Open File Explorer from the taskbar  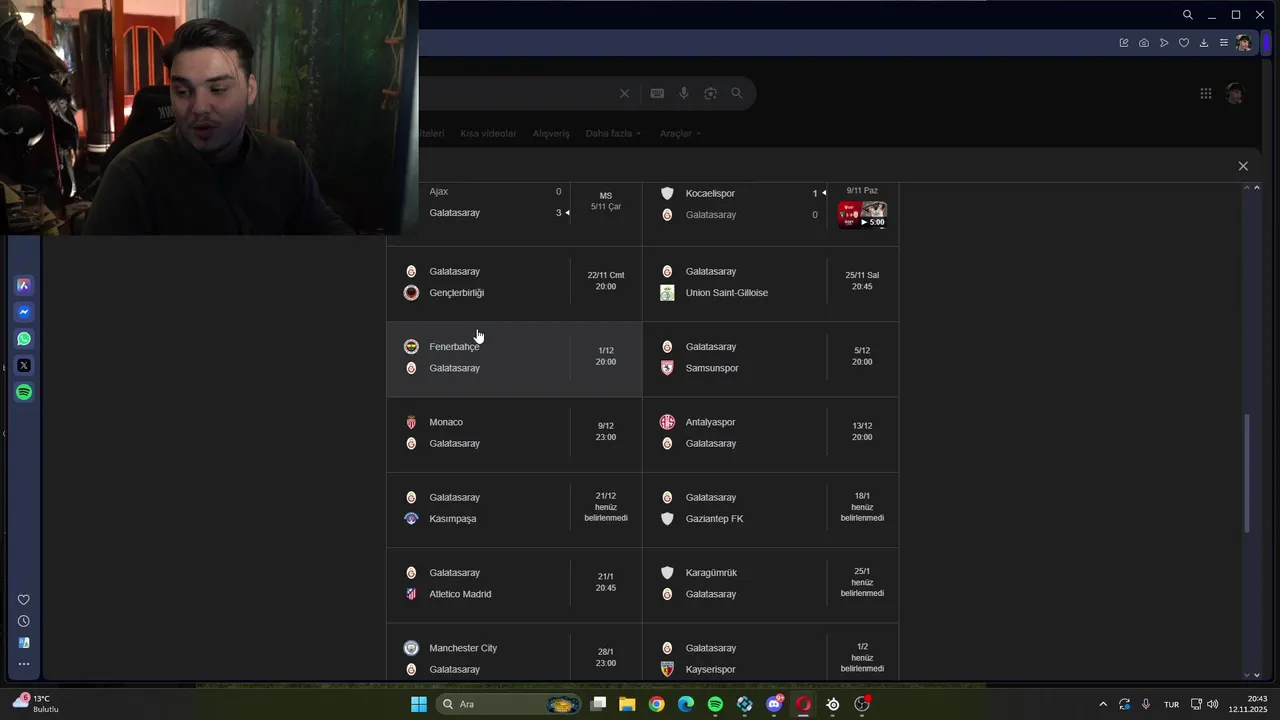[x=627, y=704]
